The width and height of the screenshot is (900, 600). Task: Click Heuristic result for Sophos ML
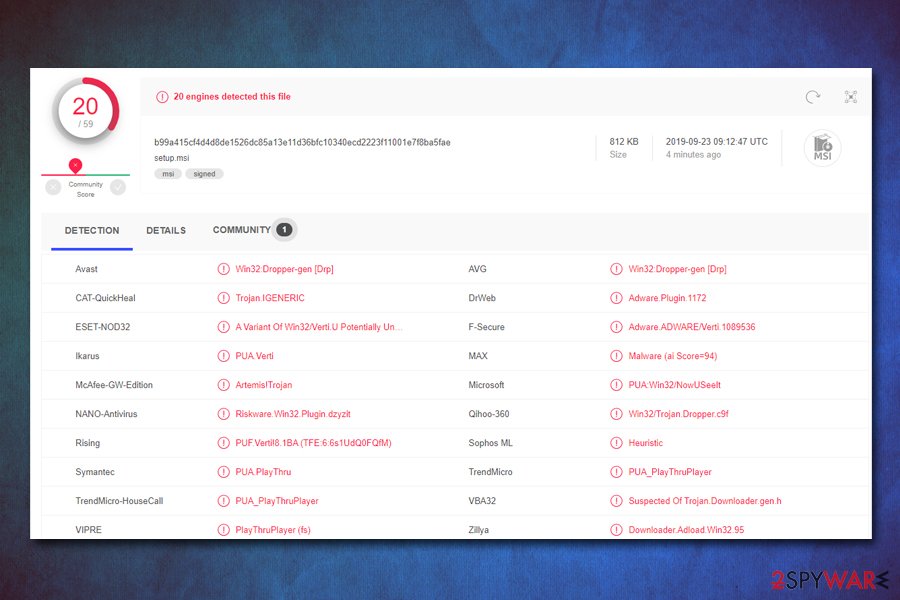[x=645, y=443]
